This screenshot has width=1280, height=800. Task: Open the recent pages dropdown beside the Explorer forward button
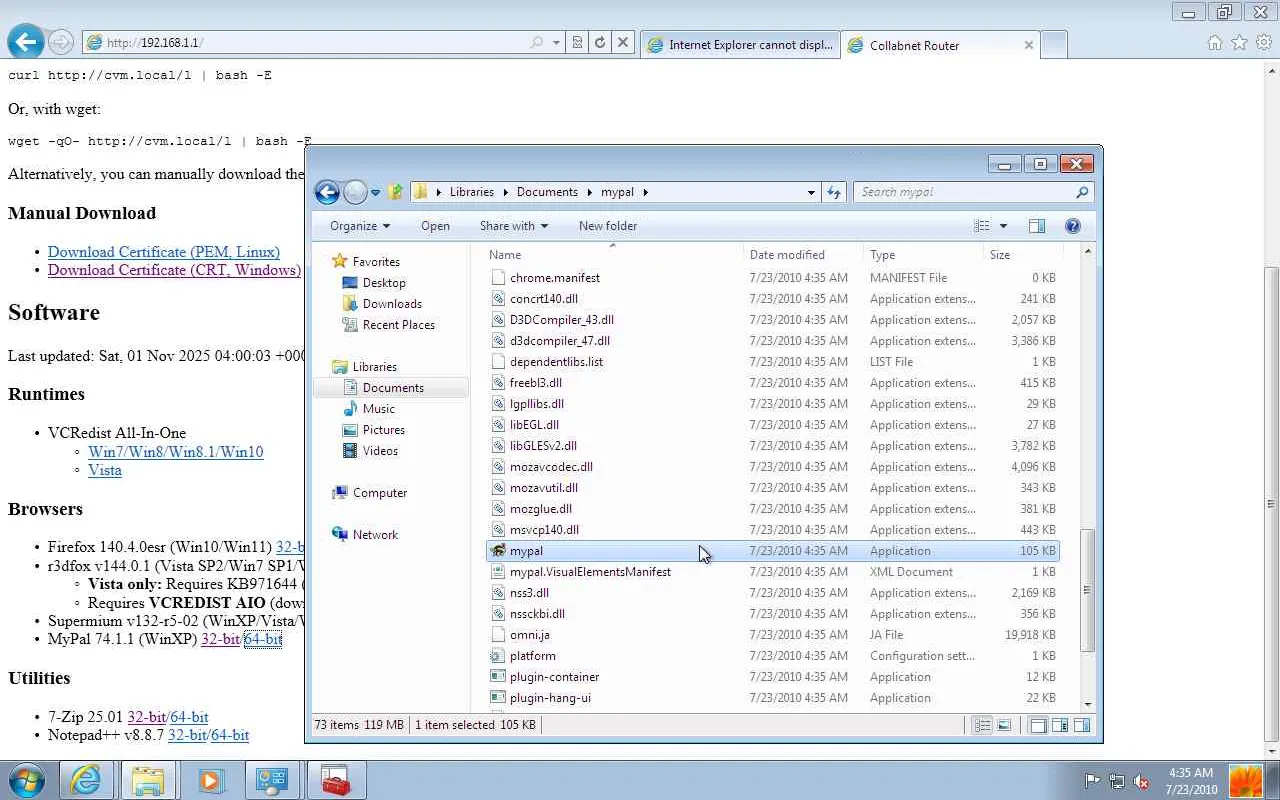coord(376,192)
